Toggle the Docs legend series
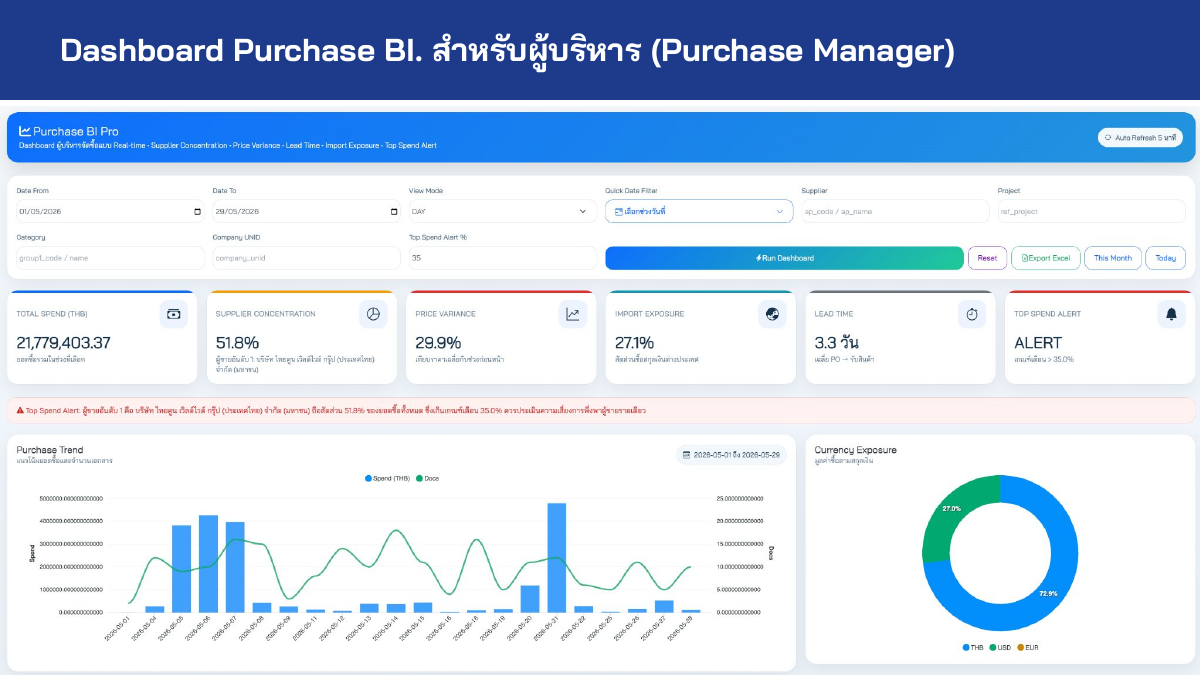This screenshot has width=1200, height=675. point(427,479)
